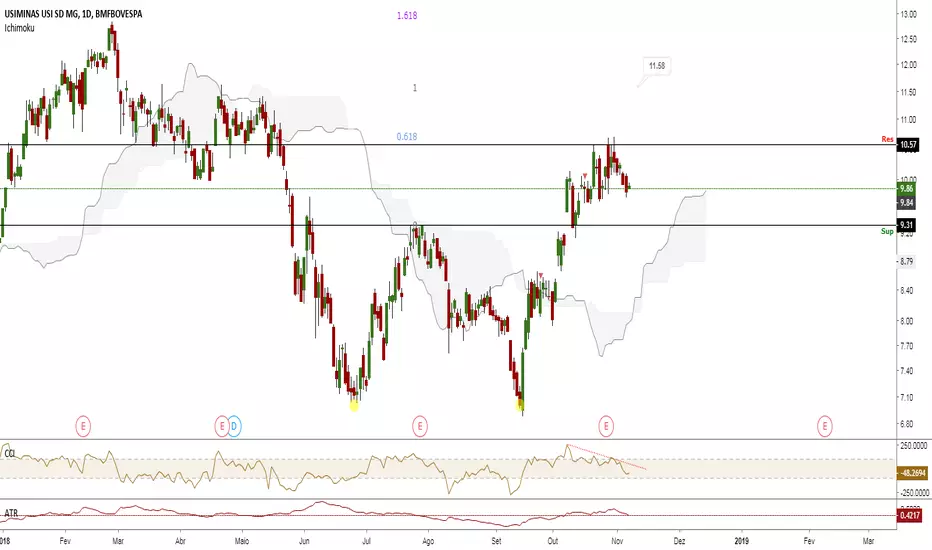The height and width of the screenshot is (550, 932).
Task: Click the 2019 label on time axis
Action: 741,541
